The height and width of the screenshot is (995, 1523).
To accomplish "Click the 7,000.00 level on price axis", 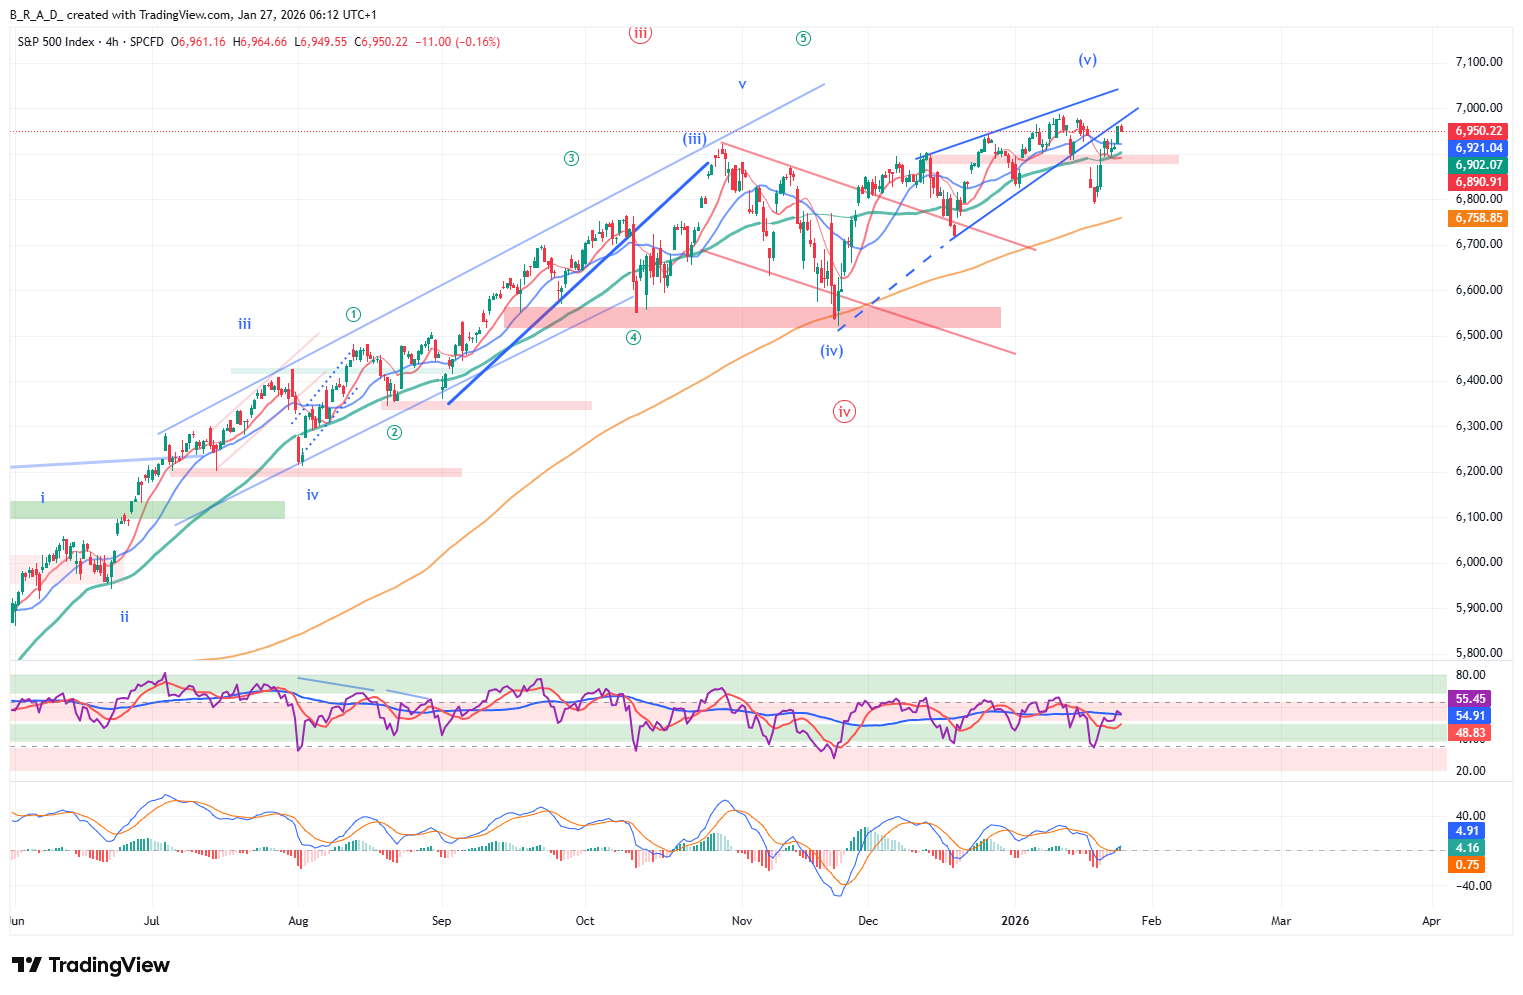I will coord(1478,108).
